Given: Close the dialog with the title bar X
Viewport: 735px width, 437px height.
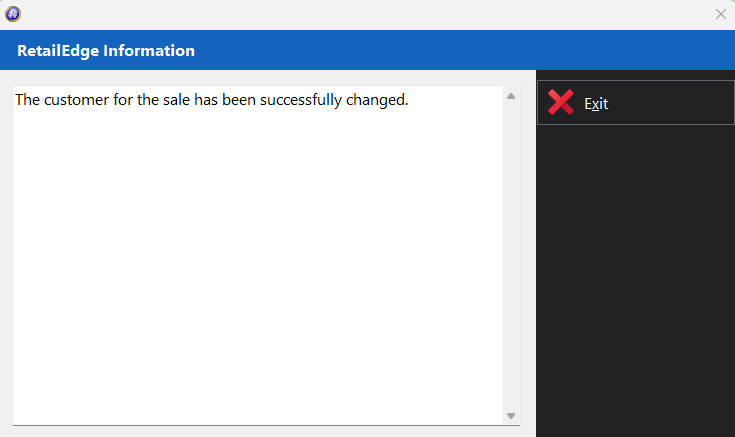Looking at the screenshot, I should pos(720,14).
